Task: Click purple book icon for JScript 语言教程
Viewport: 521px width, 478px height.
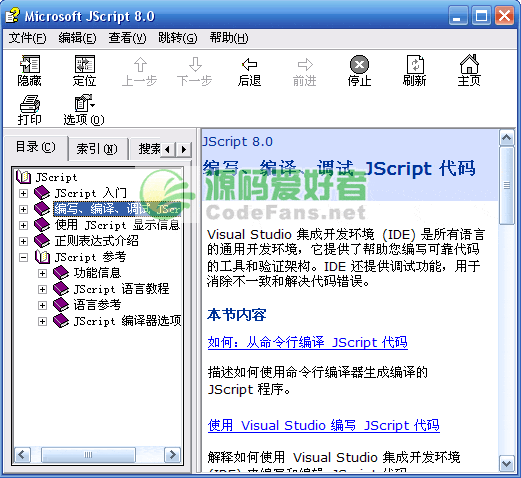Action: [61, 289]
